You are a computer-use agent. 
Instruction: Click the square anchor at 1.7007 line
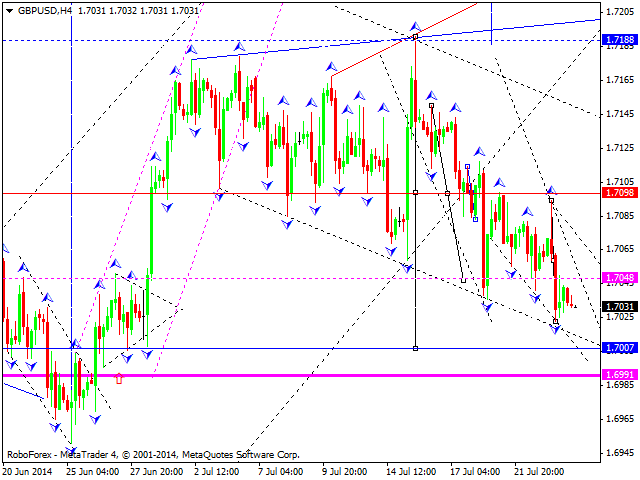click(x=415, y=347)
